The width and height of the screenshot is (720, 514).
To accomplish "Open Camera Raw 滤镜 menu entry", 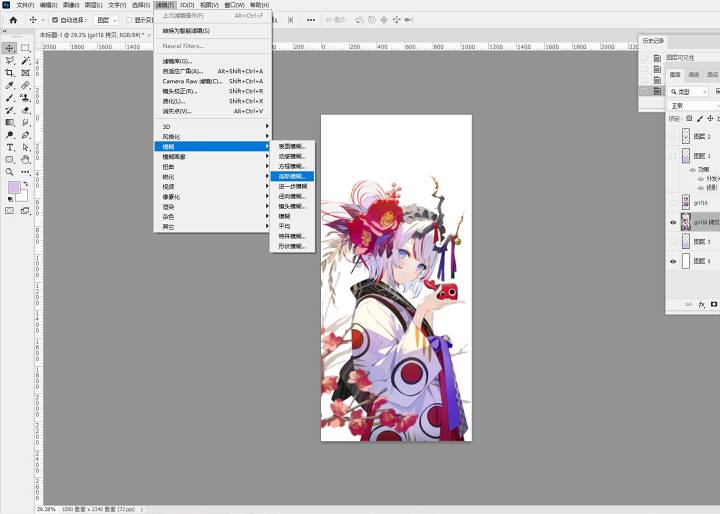I will (x=213, y=81).
